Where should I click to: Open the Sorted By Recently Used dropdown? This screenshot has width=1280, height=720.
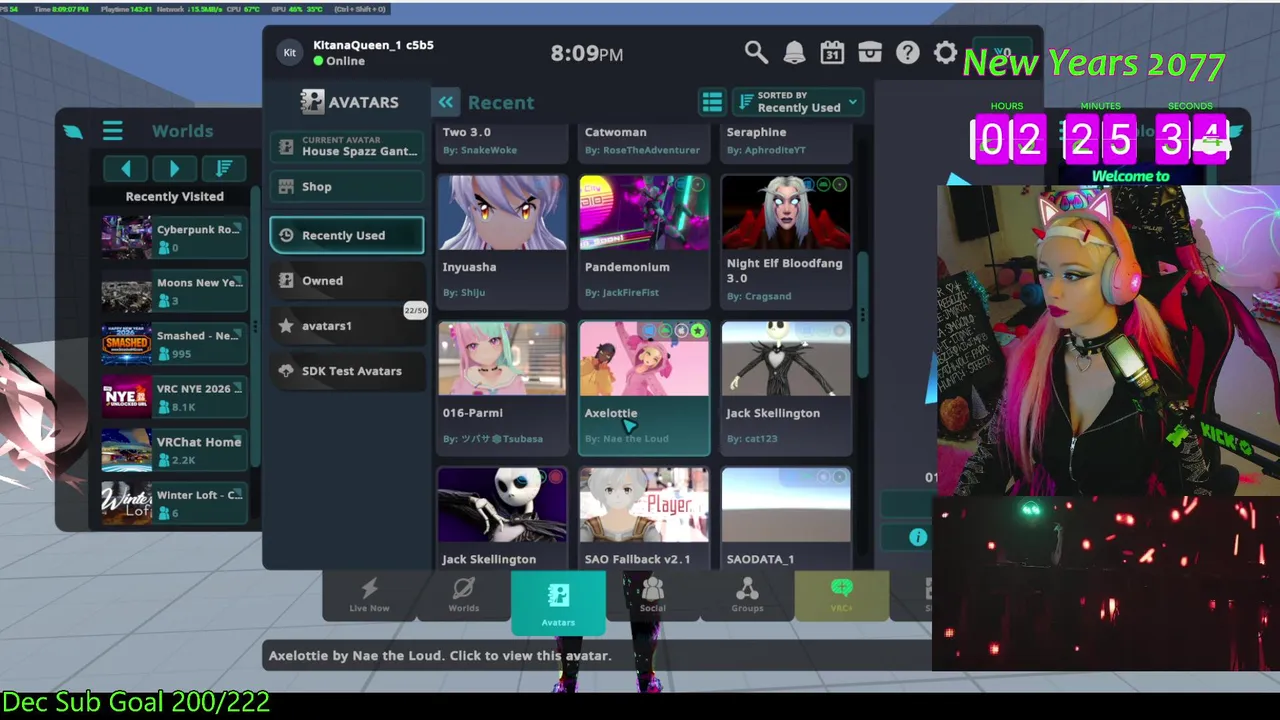(x=798, y=102)
